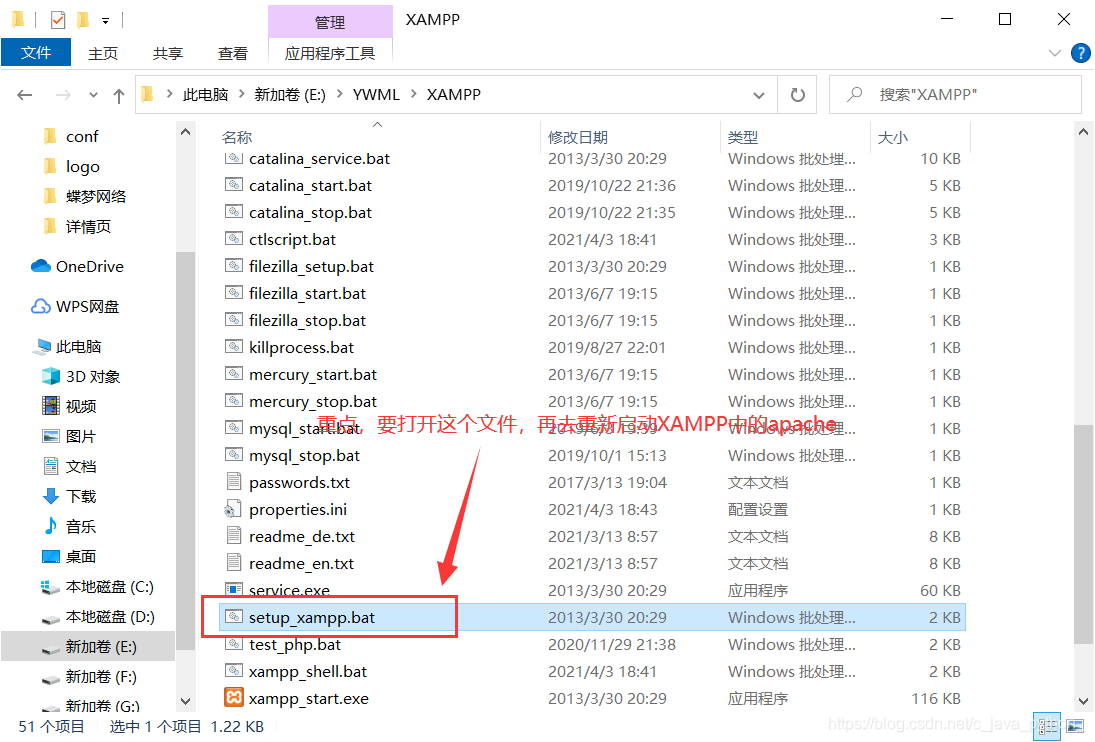Click the killprocess.bat file icon

[233, 347]
